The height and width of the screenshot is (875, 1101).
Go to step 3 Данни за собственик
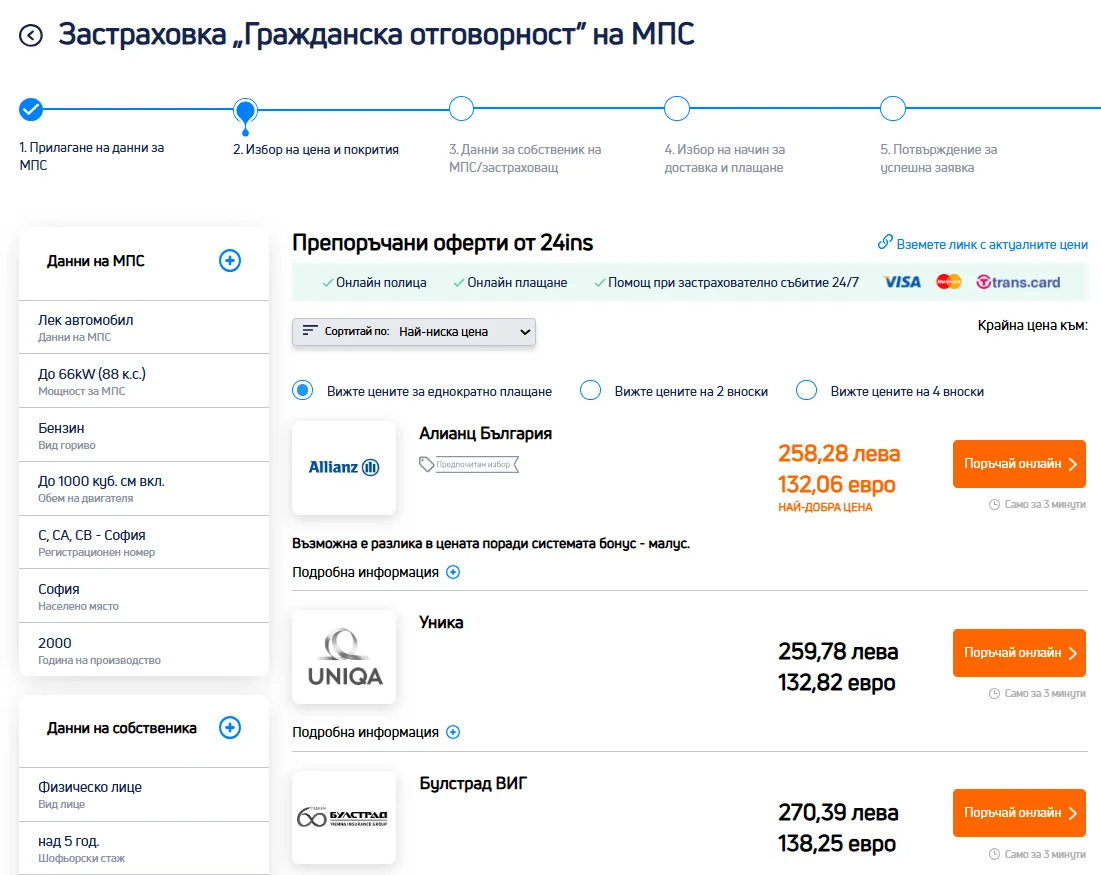click(x=461, y=109)
